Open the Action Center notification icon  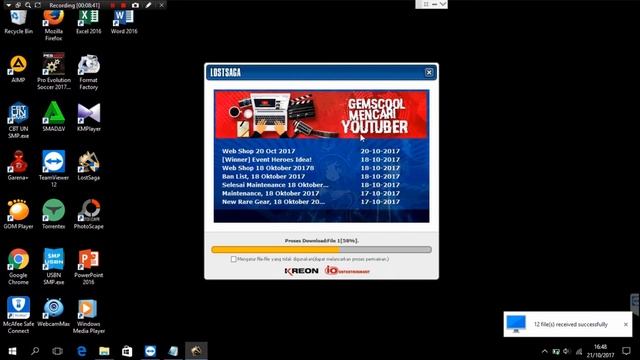[626, 351]
